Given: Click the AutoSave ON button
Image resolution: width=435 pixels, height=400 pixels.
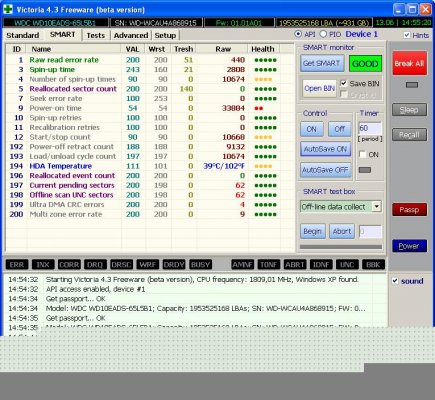Looking at the screenshot, I should tap(325, 149).
